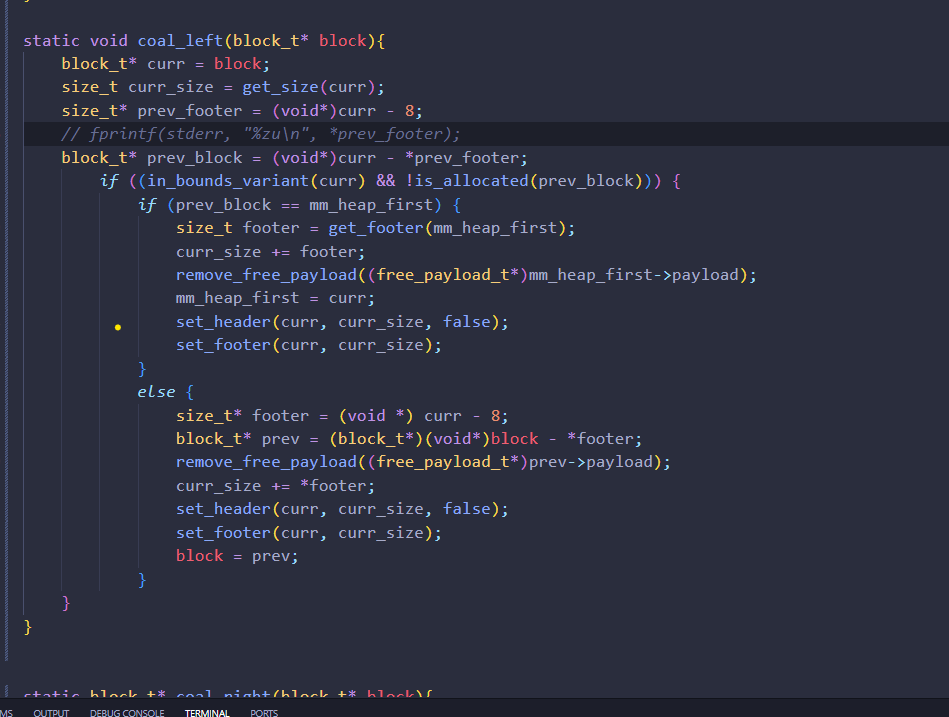Click the get_footer function call
Image resolution: width=949 pixels, height=717 pixels.
(x=375, y=228)
